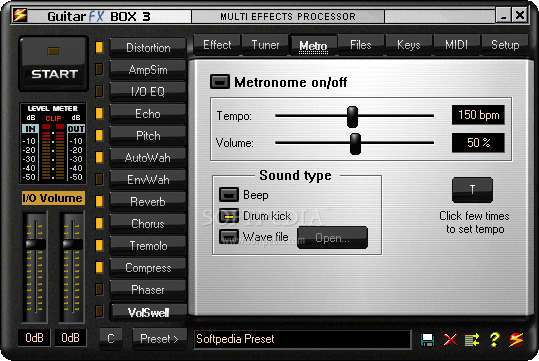Click the Tempo slider handle
The height and width of the screenshot is (361, 539).
click(352, 117)
